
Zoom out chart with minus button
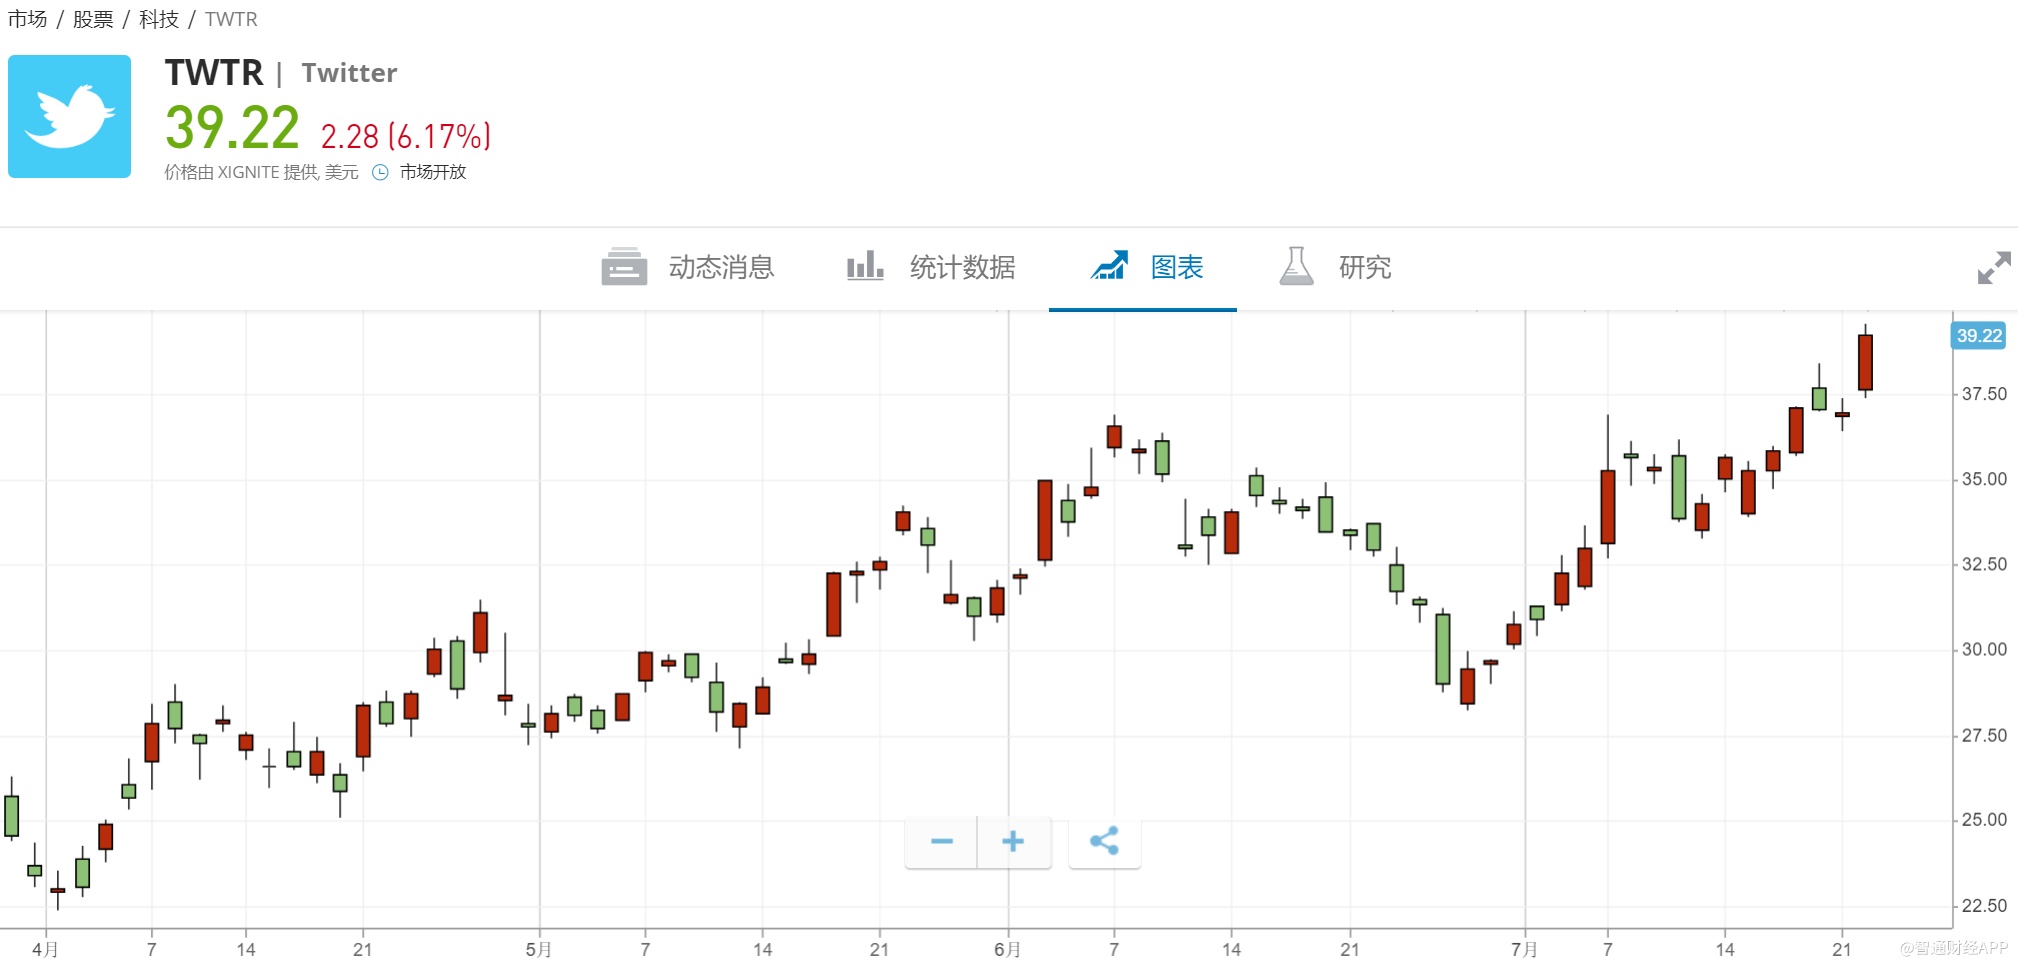[941, 841]
